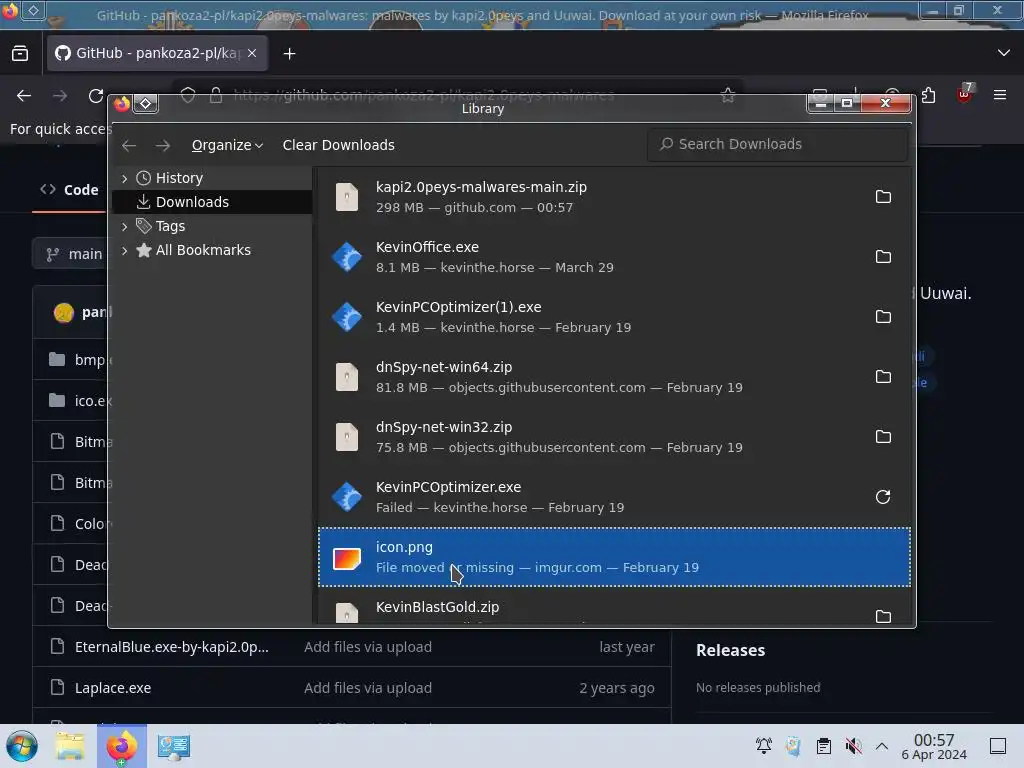Retry failed KevinPCOptimizer.exe download
Image resolution: width=1024 pixels, height=768 pixels.
coord(882,497)
